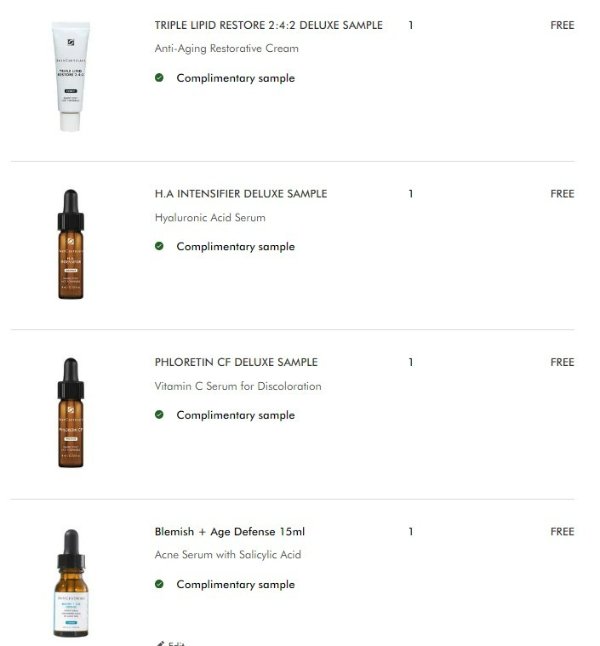This screenshot has height=646, width=600.
Task: Click green checkmark beside Phloretin CF sample
Action: 159,414
